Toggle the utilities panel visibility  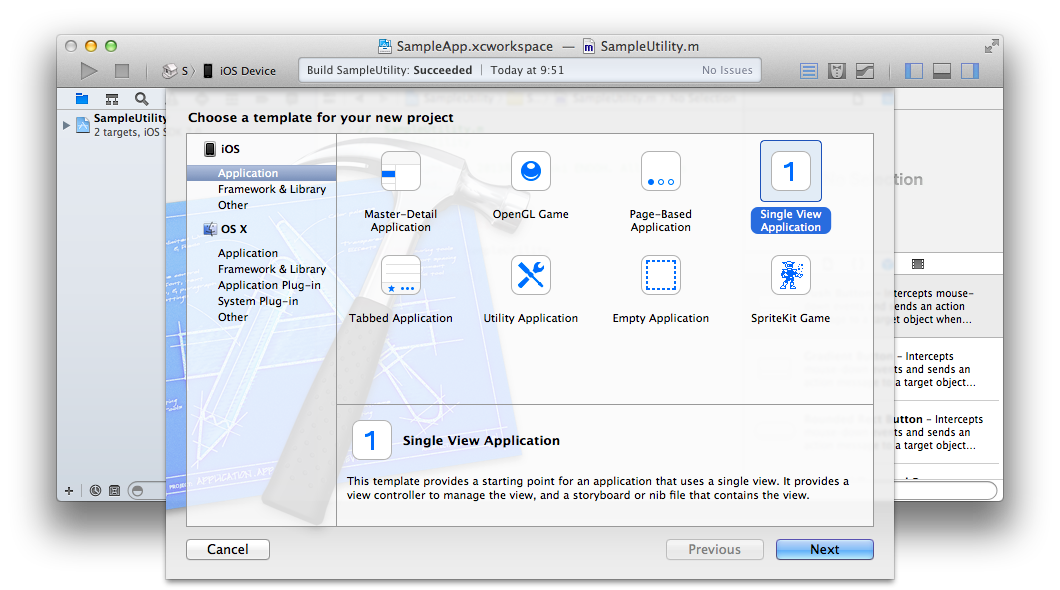pyautogui.click(x=969, y=71)
